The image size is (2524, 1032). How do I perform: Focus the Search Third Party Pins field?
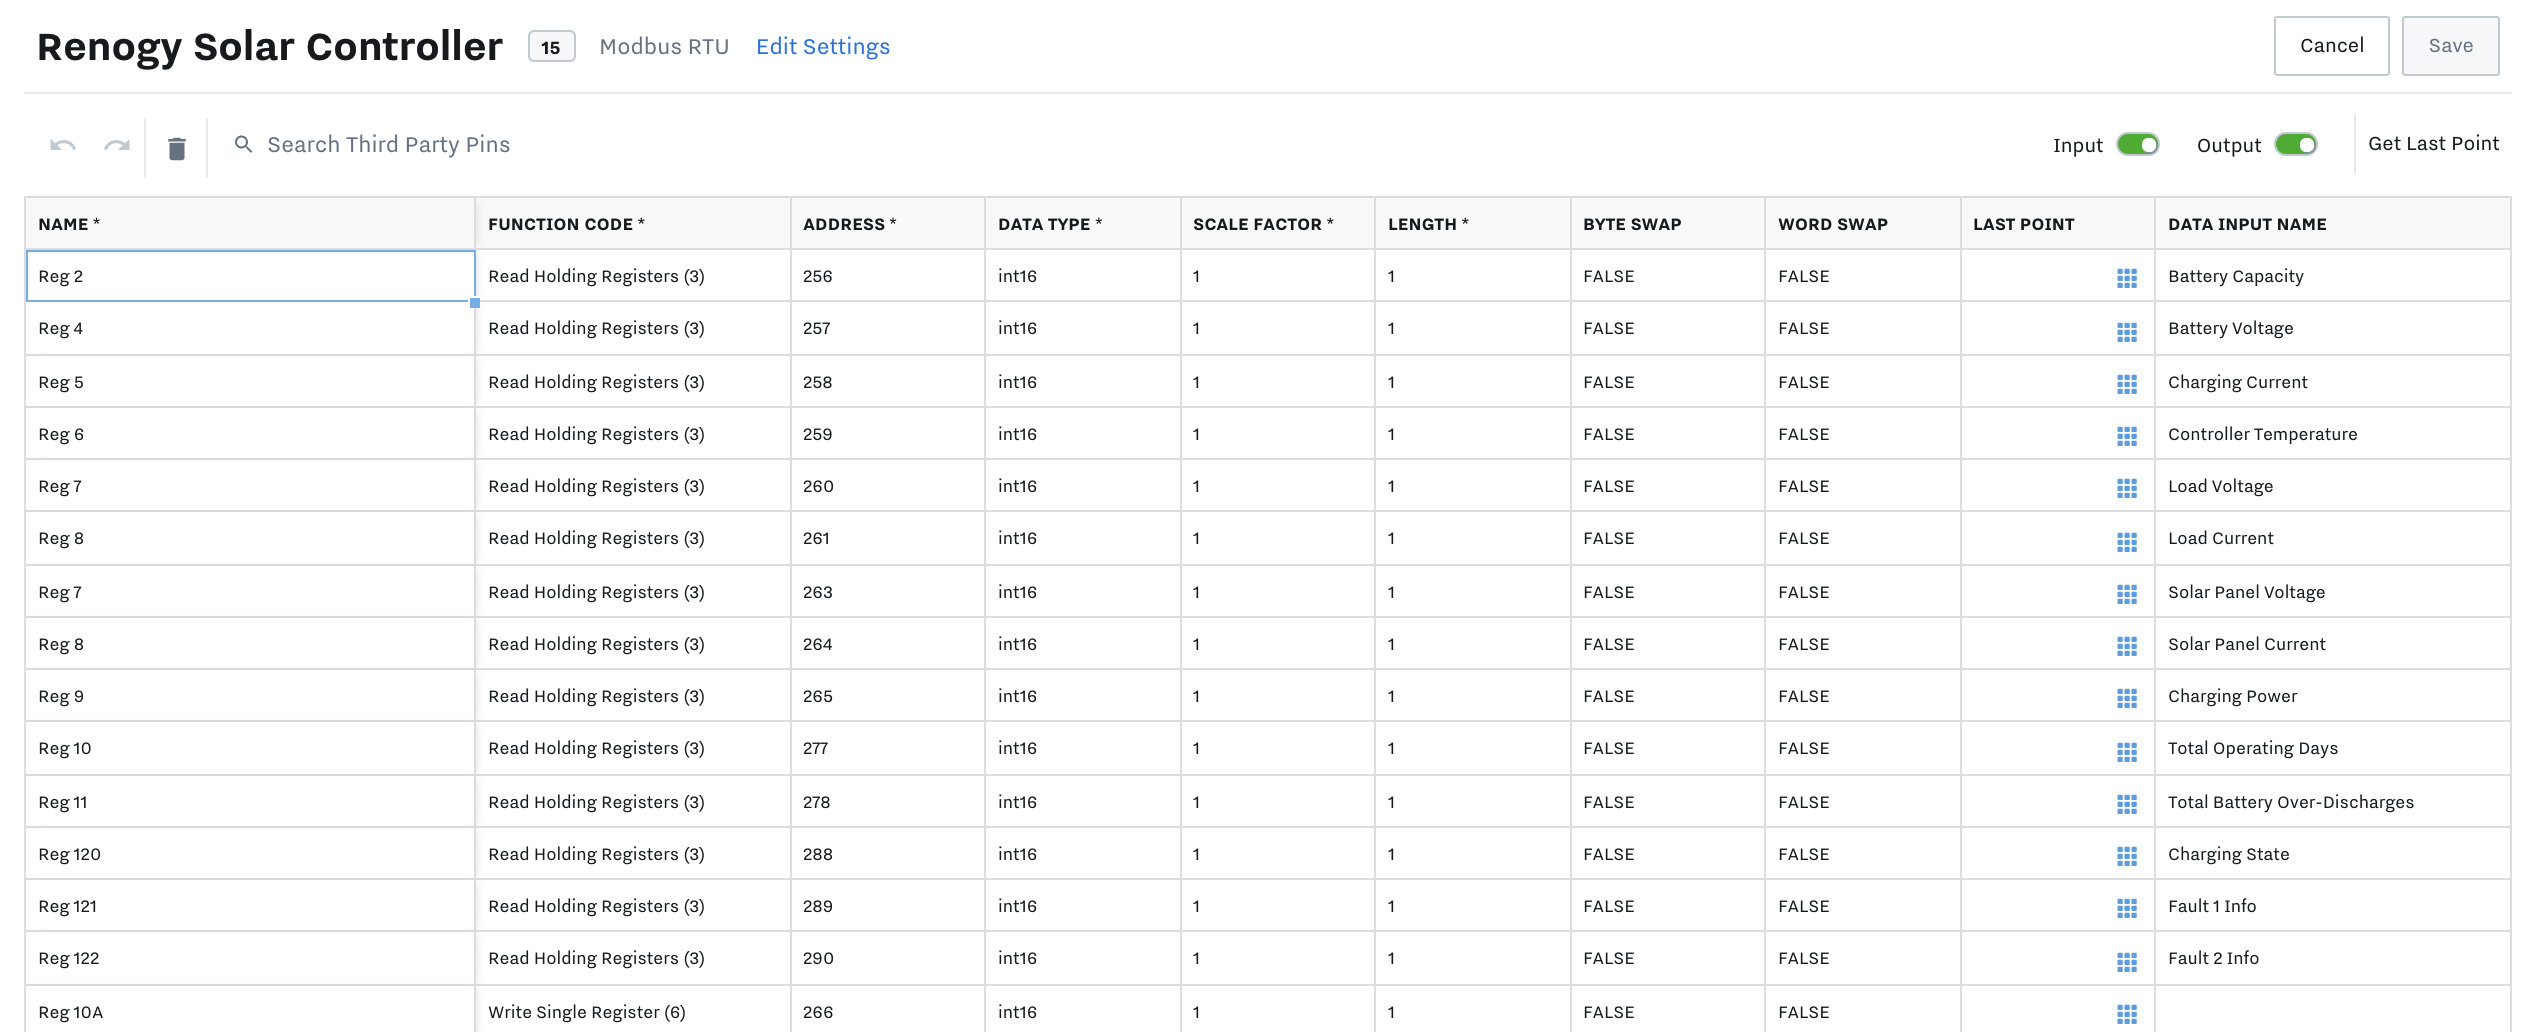(x=388, y=145)
